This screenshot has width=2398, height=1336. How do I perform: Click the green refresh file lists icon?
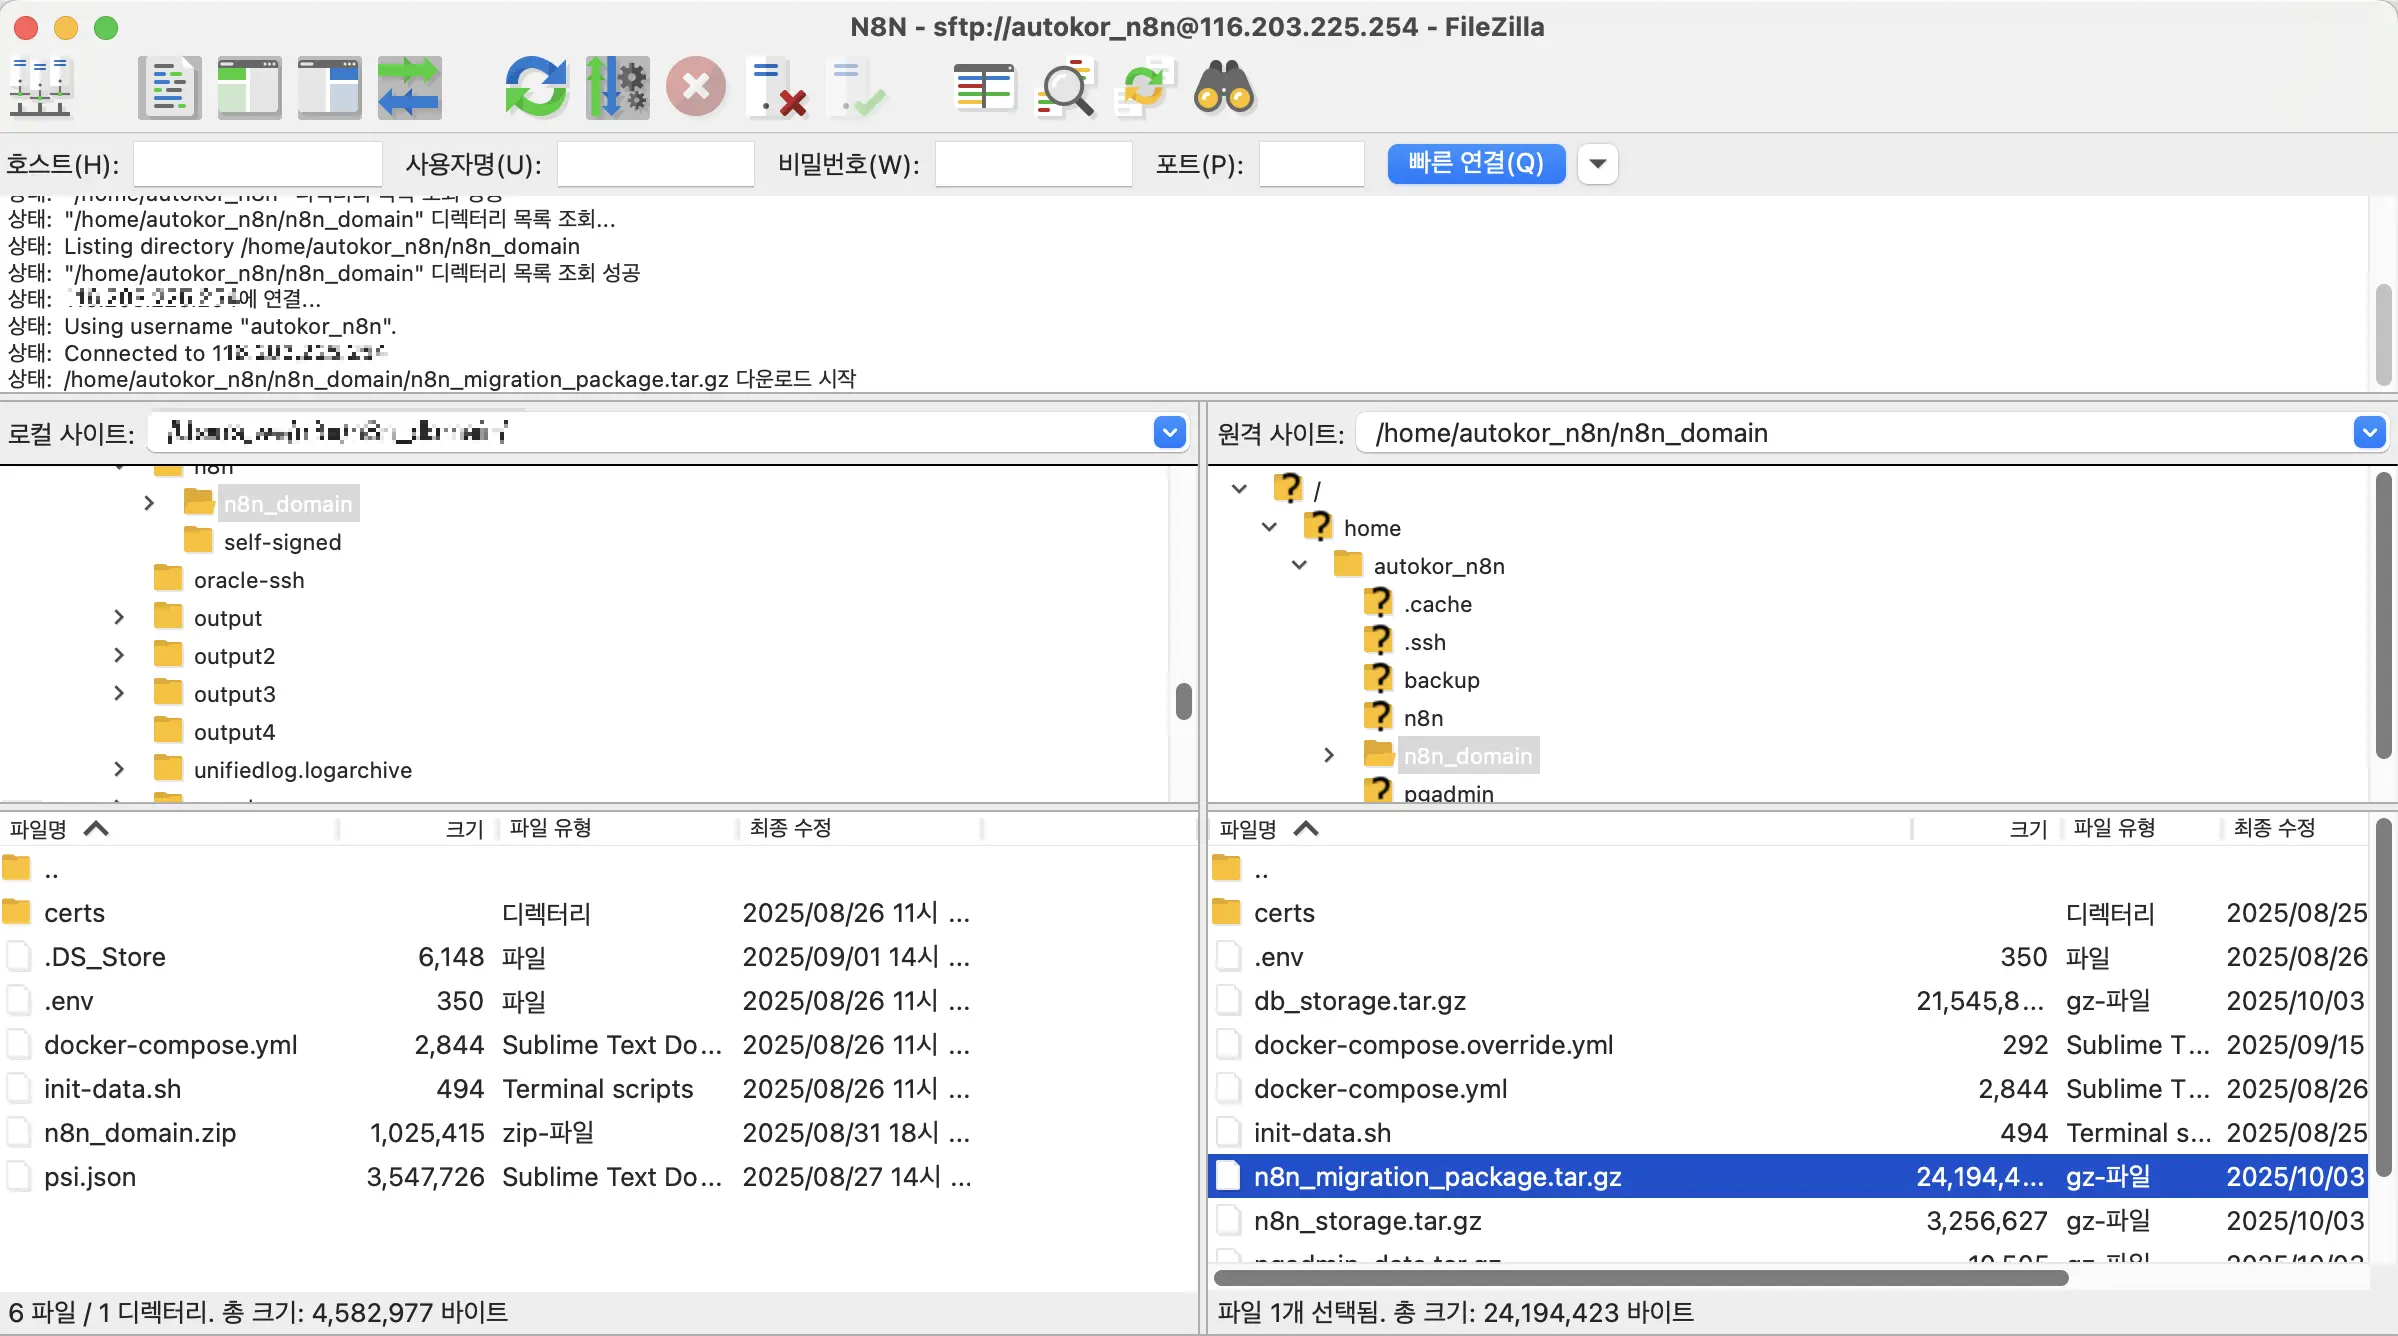[x=535, y=88]
